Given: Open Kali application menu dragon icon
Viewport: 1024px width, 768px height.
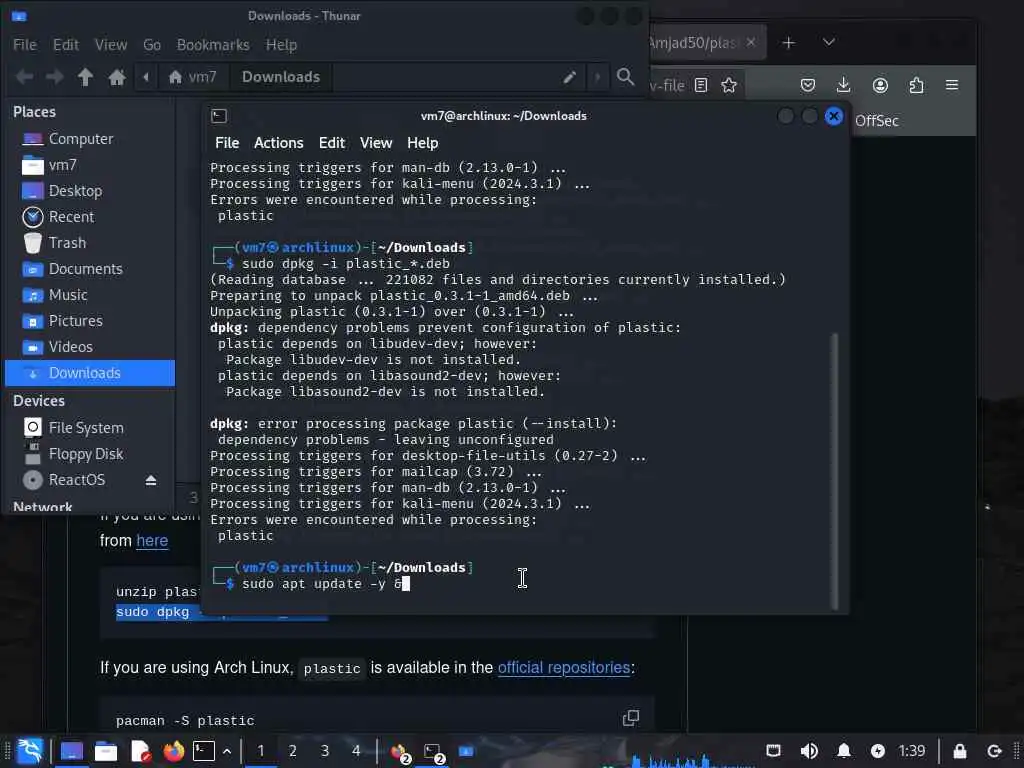Looking at the screenshot, I should tap(30, 751).
